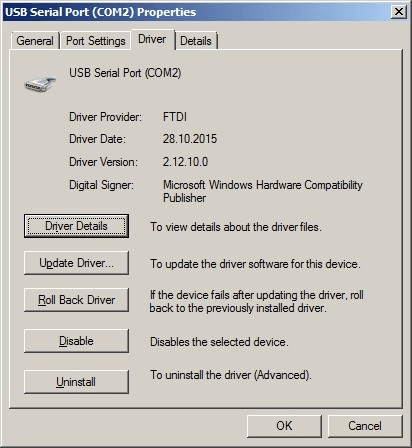Viewport: 412px width, 448px height.
Task: Click the Driver Details button
Action: pyautogui.click(x=76, y=226)
